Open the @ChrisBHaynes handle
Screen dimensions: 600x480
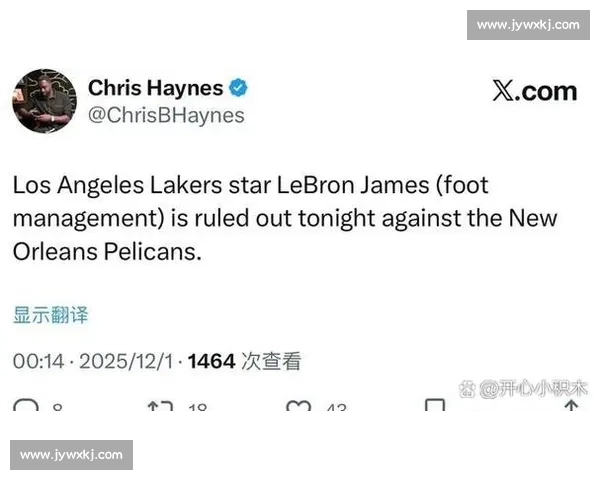tap(166, 116)
